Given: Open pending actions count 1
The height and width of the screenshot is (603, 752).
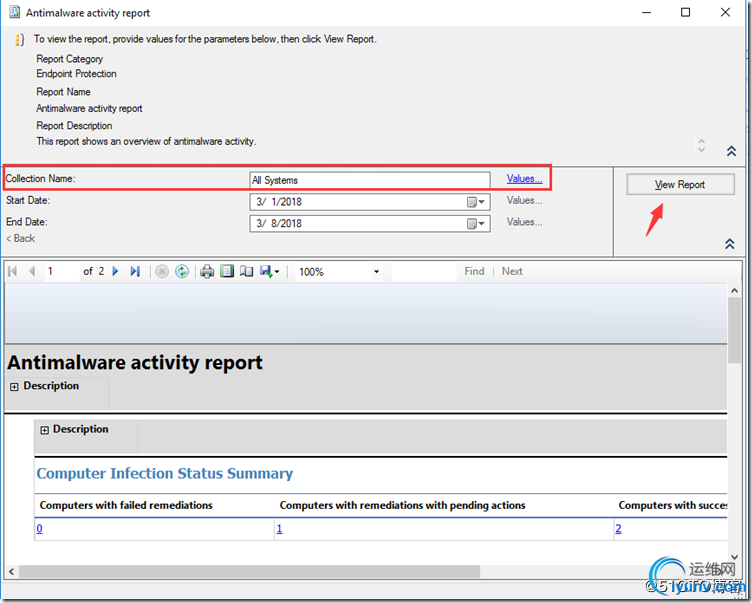Looking at the screenshot, I should 280,529.
